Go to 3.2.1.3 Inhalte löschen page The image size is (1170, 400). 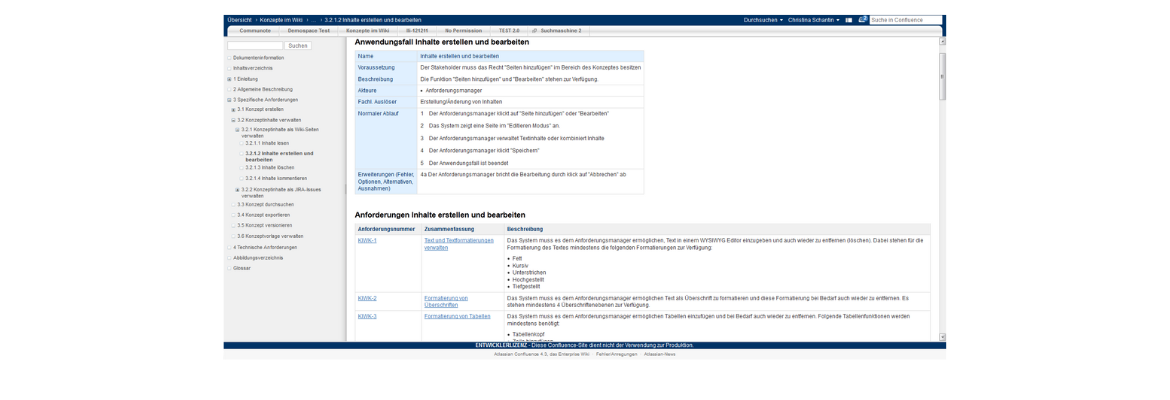coord(269,167)
